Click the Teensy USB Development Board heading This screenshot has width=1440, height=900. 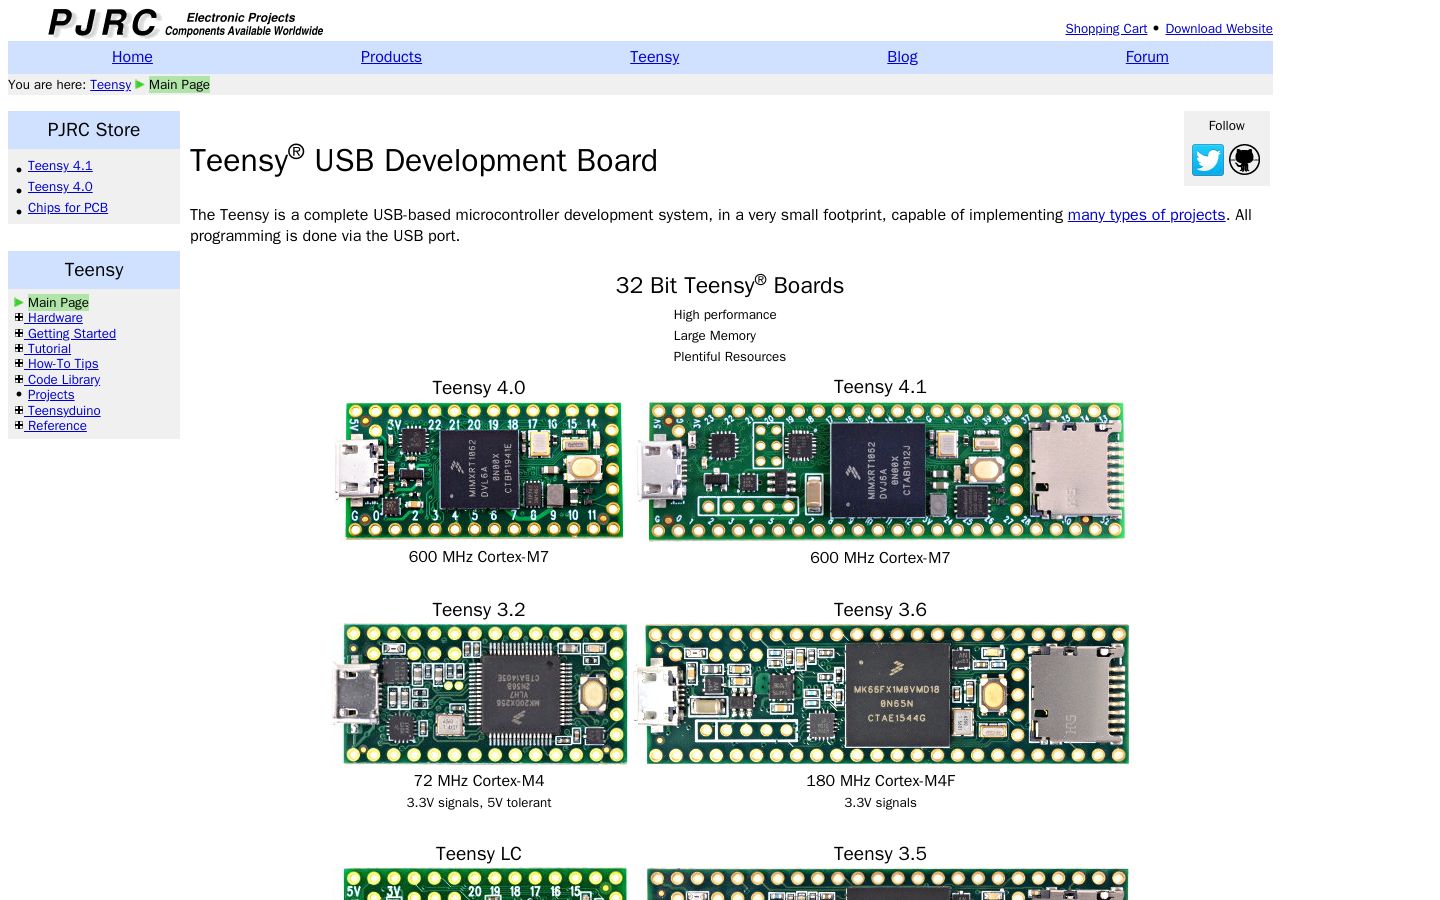tap(424, 159)
